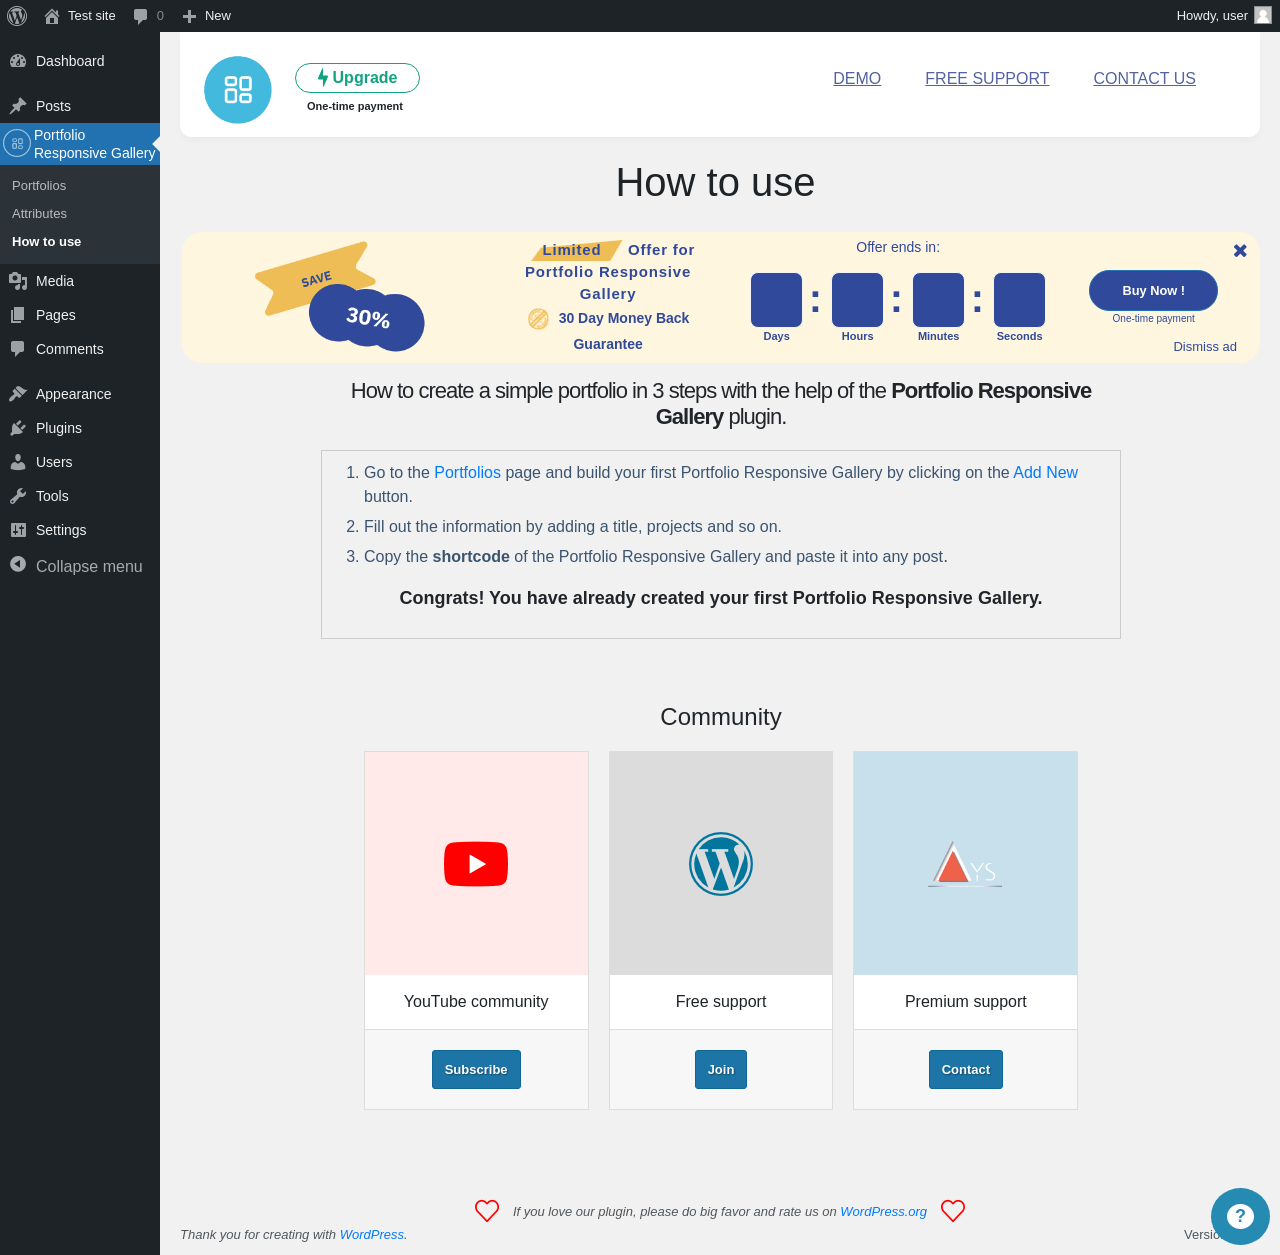Click the WordPress logo in admin bar
This screenshot has height=1255, width=1280.
point(17,16)
